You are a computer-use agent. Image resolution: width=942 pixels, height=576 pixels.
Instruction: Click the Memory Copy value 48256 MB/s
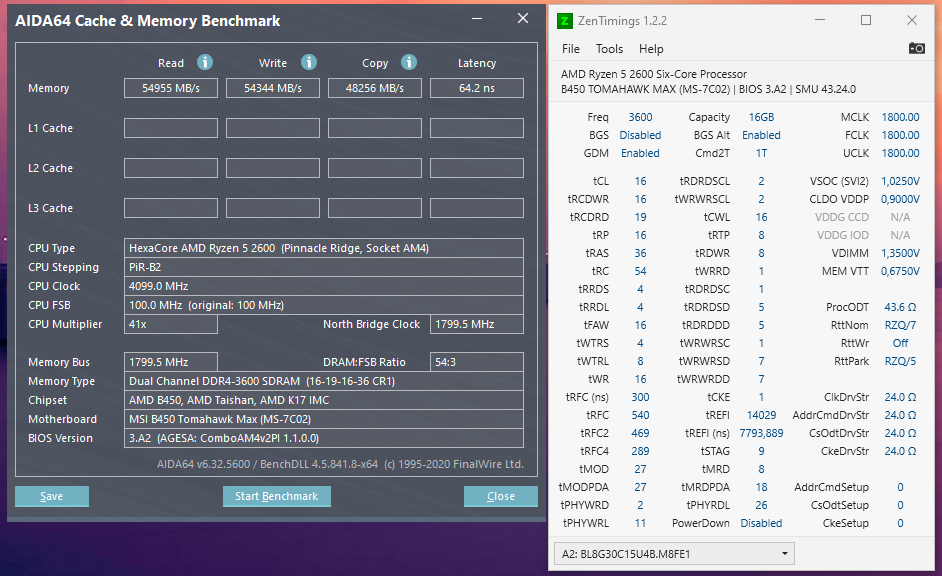pos(375,88)
